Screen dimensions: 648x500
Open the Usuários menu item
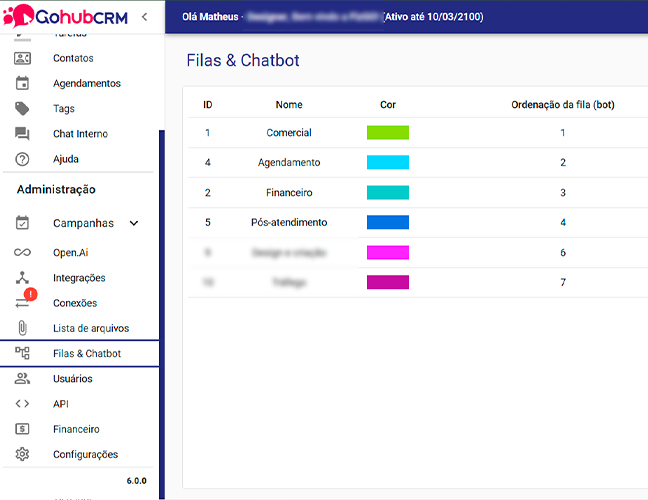pos(72,379)
